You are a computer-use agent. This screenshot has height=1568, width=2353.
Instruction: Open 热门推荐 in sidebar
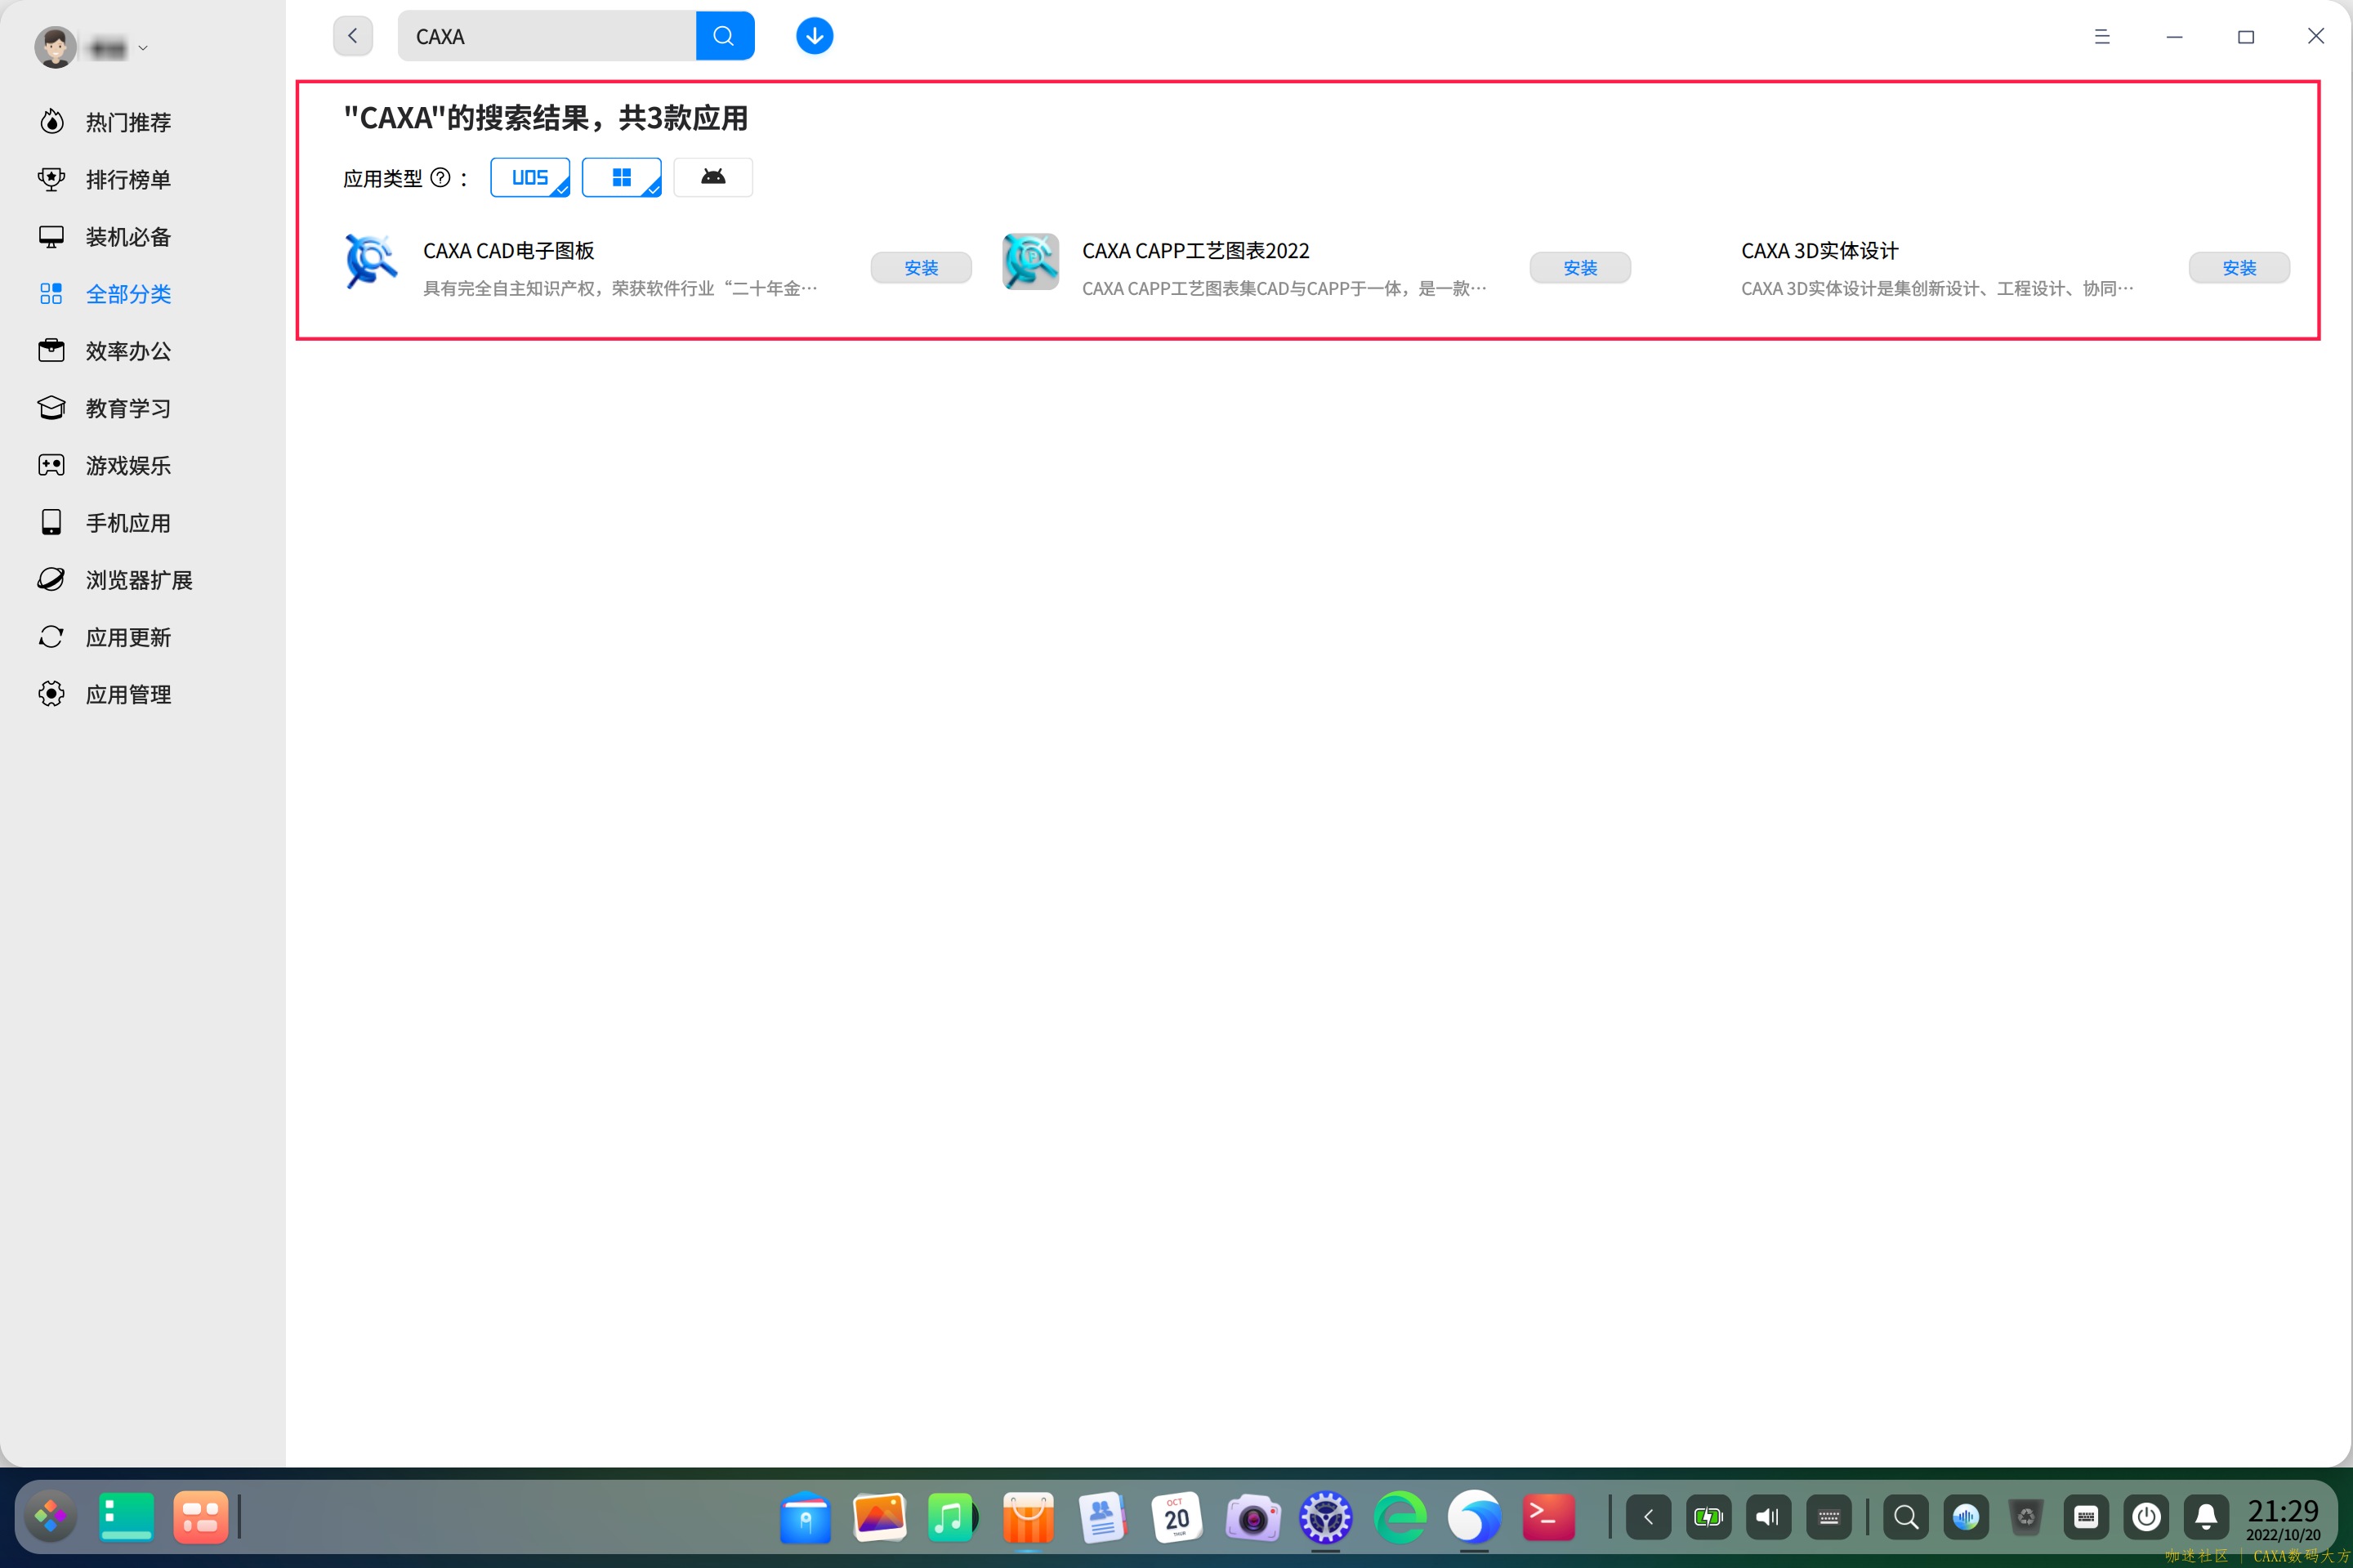(128, 122)
